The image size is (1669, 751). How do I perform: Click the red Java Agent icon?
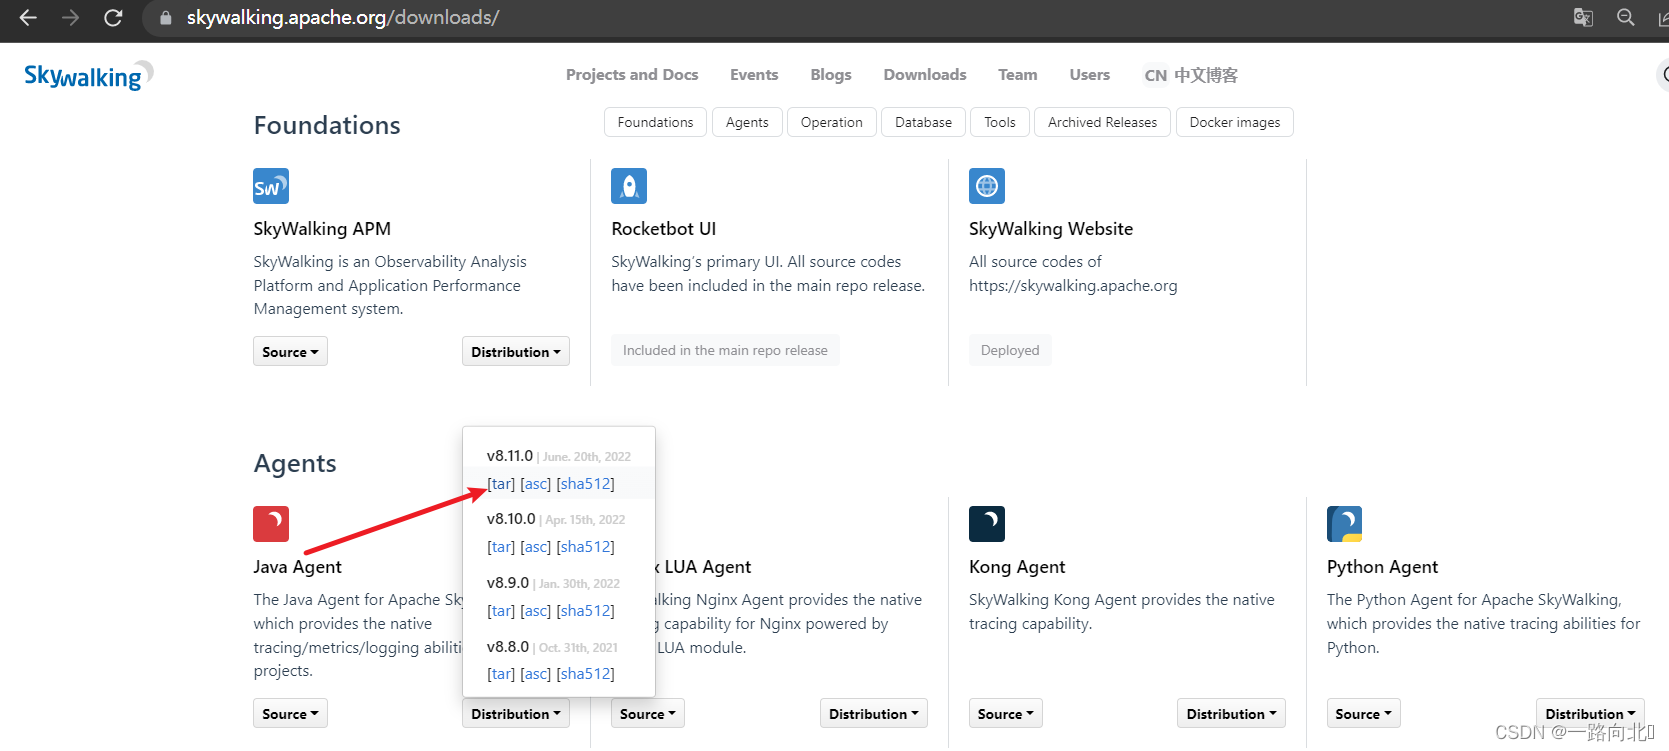pos(271,524)
